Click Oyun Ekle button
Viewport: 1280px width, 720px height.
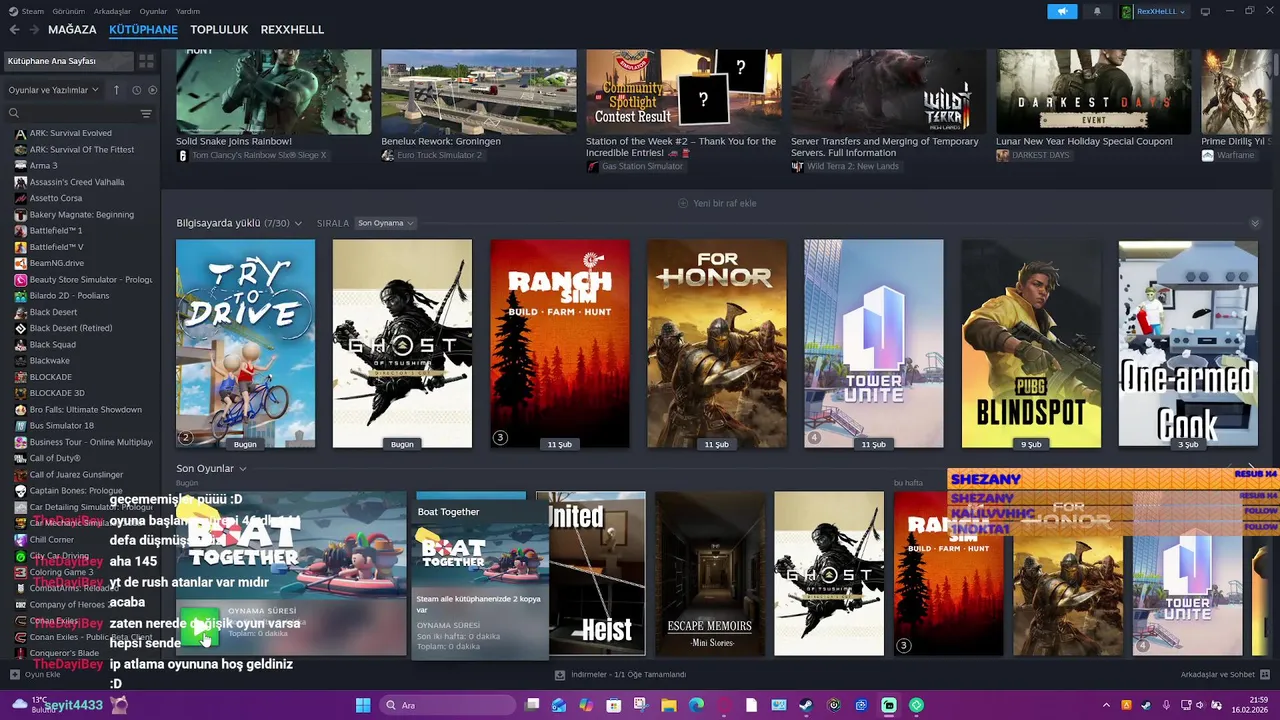pos(35,675)
